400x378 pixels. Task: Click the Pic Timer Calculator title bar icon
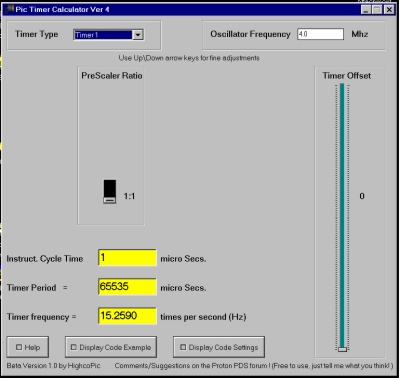tap(9, 9)
